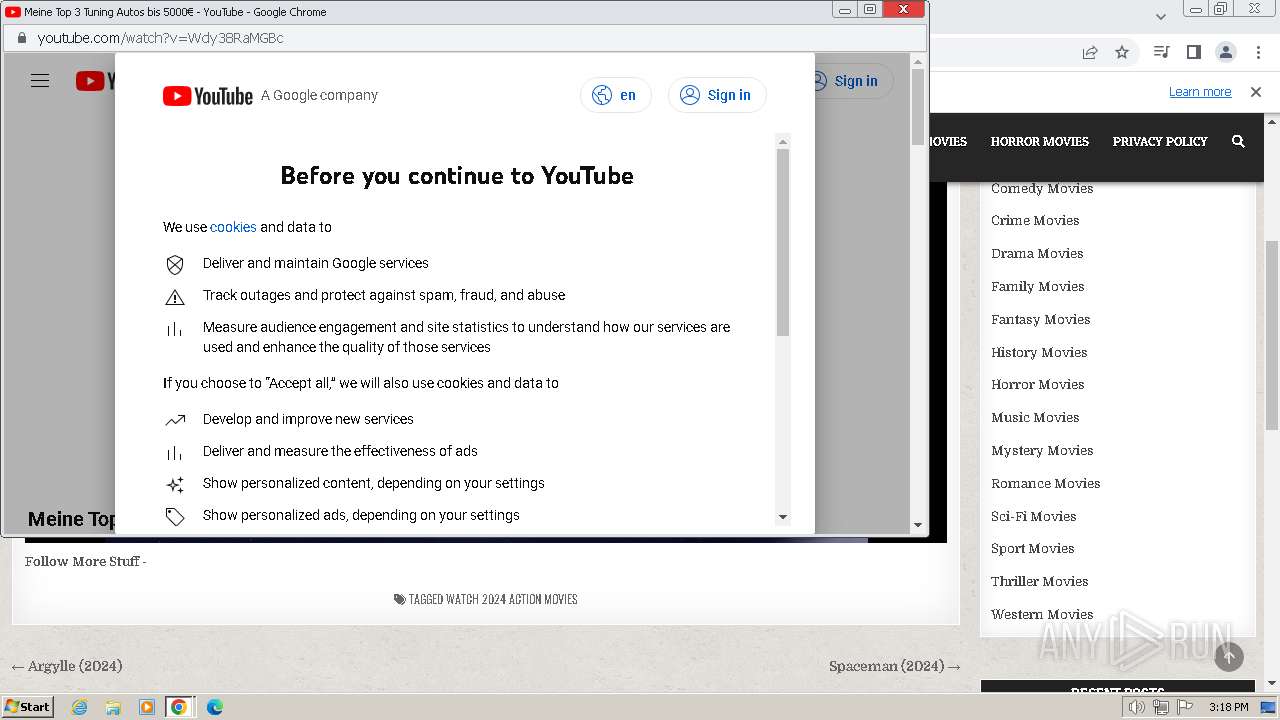Bookmark this tab with the star icon
Screen dimensions: 1280x720
[x=1122, y=52]
